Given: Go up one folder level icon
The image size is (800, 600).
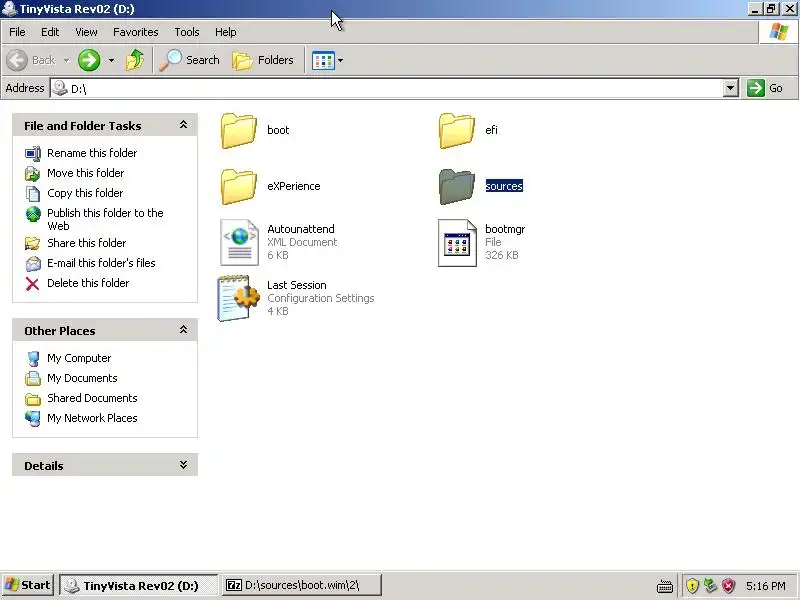Looking at the screenshot, I should pyautogui.click(x=135, y=60).
